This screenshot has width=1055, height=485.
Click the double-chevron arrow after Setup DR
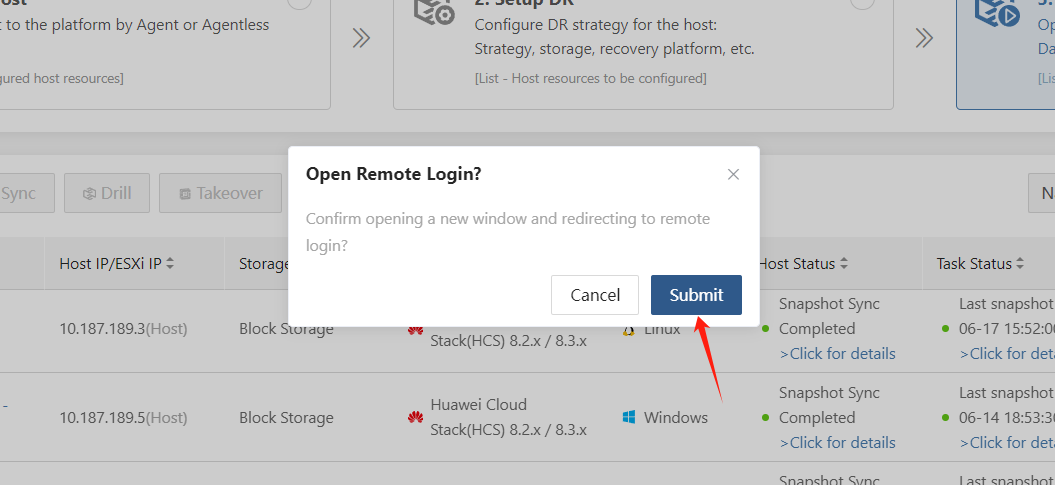[924, 38]
